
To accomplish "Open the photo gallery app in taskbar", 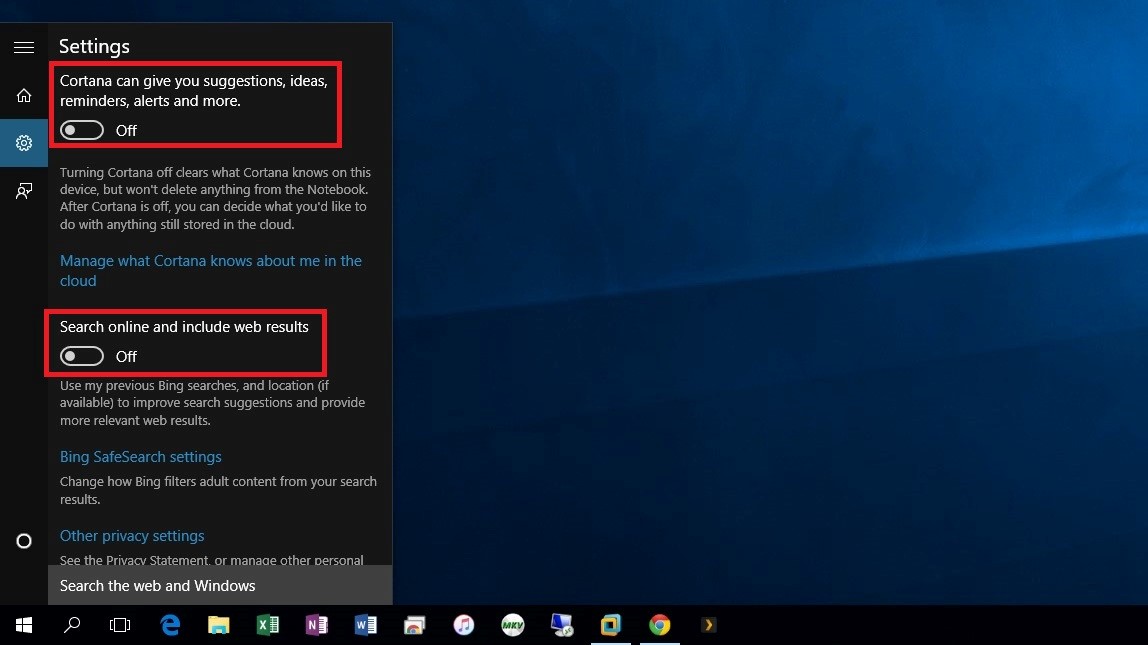I will (x=414, y=625).
